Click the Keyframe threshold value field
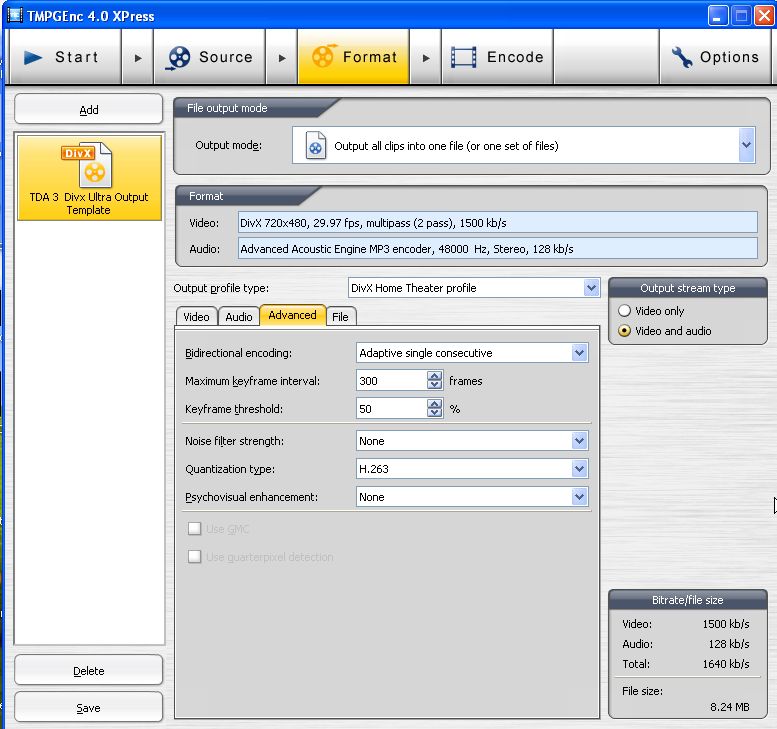This screenshot has width=777, height=729. (x=391, y=409)
